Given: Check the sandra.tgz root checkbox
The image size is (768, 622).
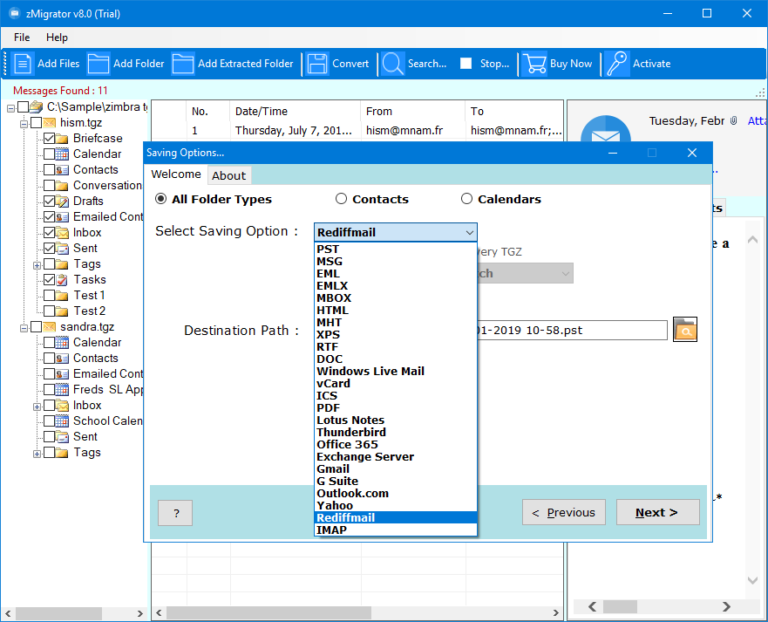Looking at the screenshot, I should tap(36, 327).
